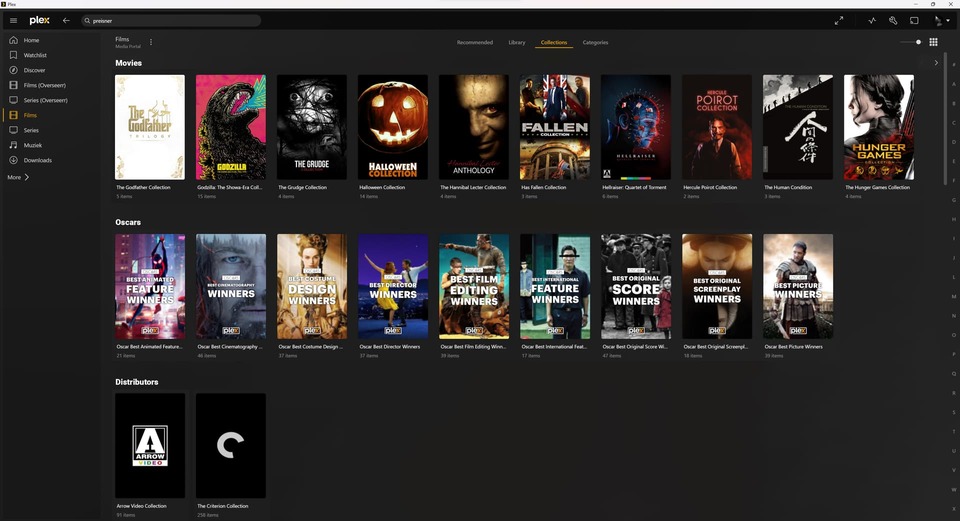Open the Halloween Collection pumpkin poster
Screen dimensions: 960x521
pos(393,127)
